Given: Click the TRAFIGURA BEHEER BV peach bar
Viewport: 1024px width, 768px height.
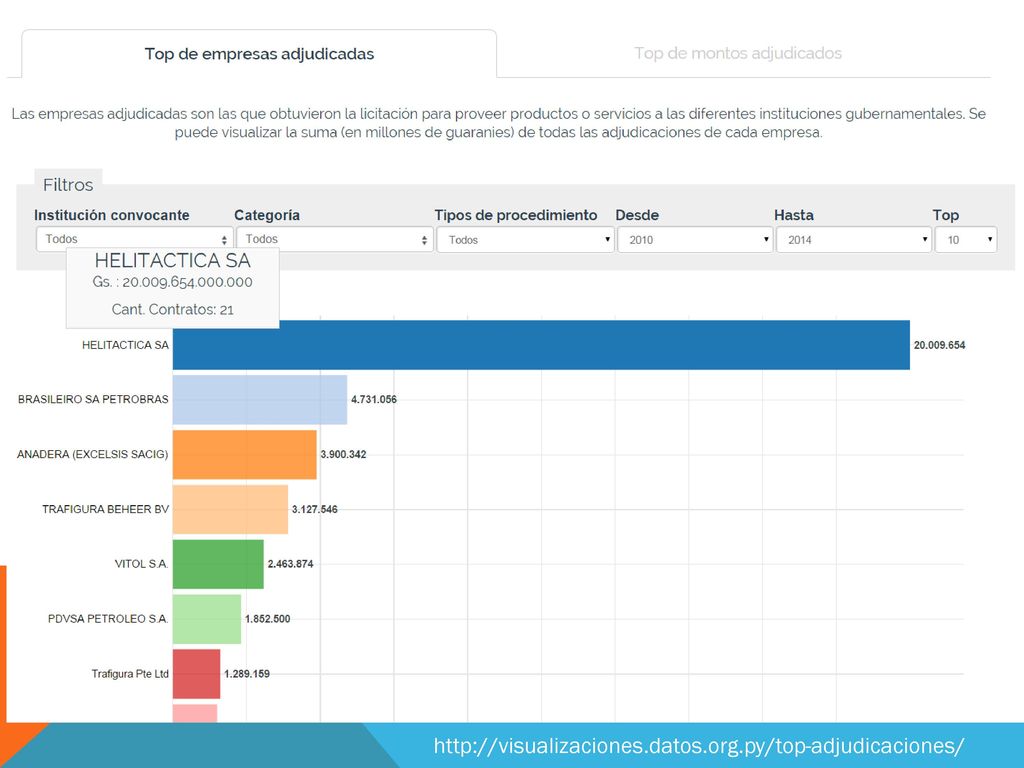Looking at the screenshot, I should point(231,509).
